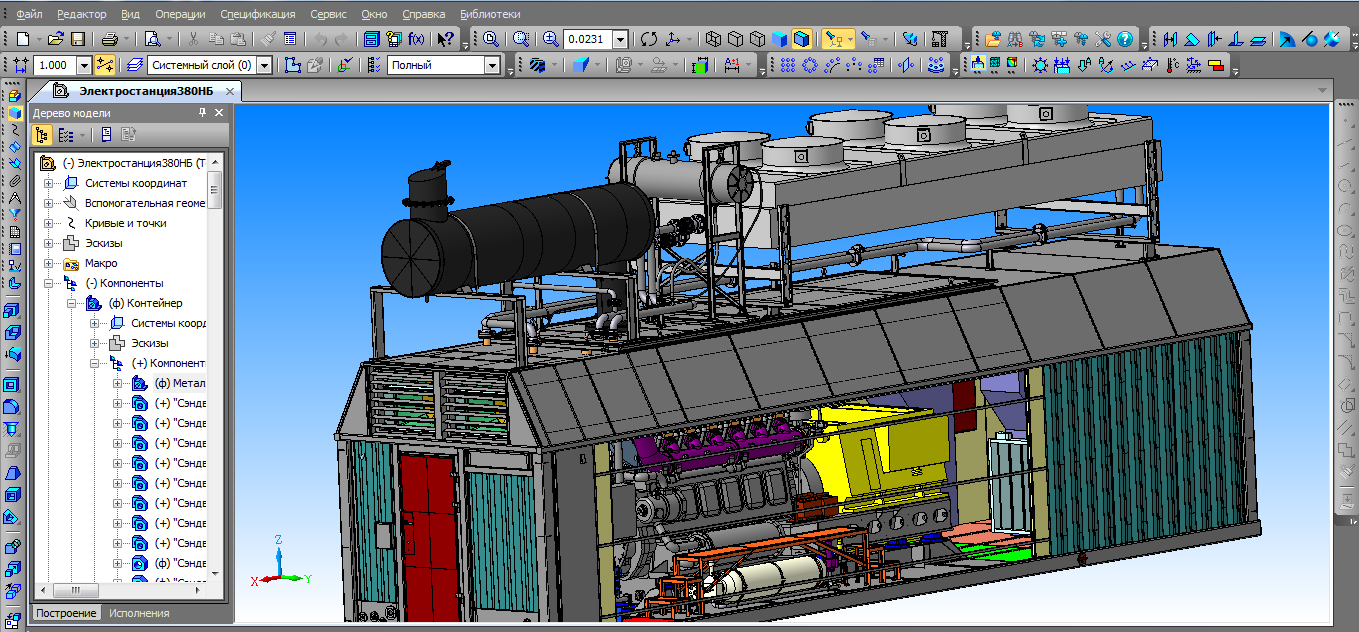Click the Save document icon

click(77, 39)
